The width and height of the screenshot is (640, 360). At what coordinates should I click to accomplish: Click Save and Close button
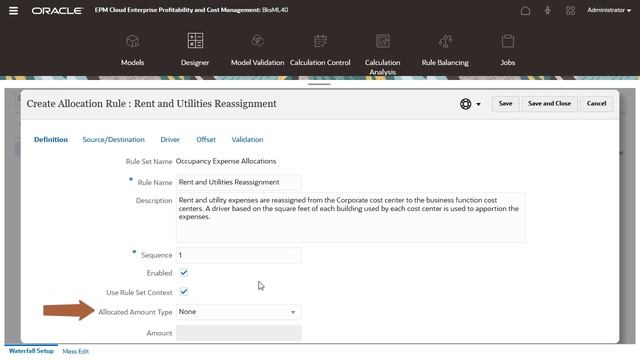tap(549, 104)
